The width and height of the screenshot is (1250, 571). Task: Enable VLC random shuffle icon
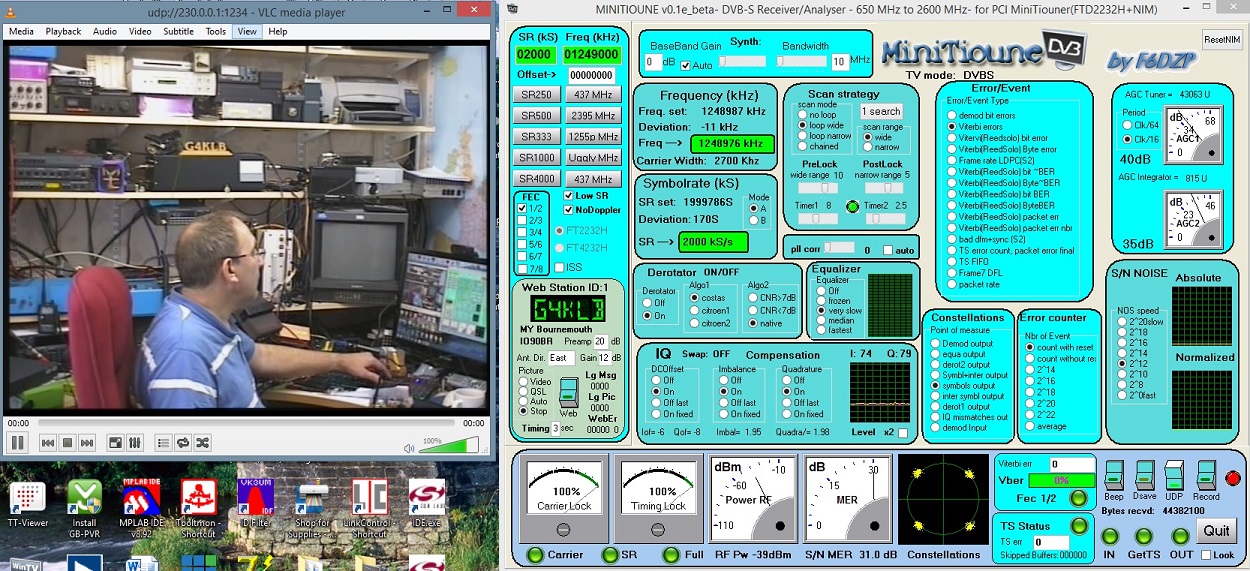click(x=203, y=442)
